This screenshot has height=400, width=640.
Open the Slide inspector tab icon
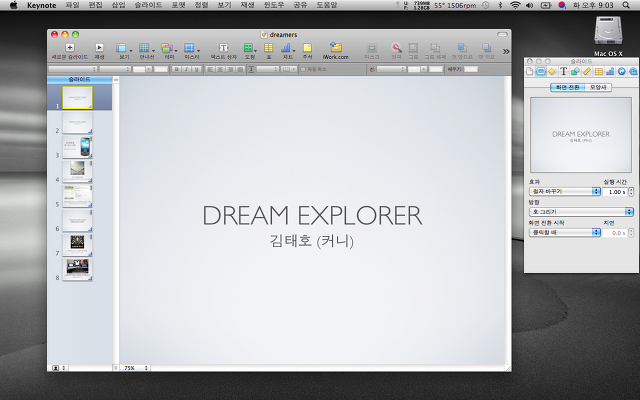coord(540,72)
